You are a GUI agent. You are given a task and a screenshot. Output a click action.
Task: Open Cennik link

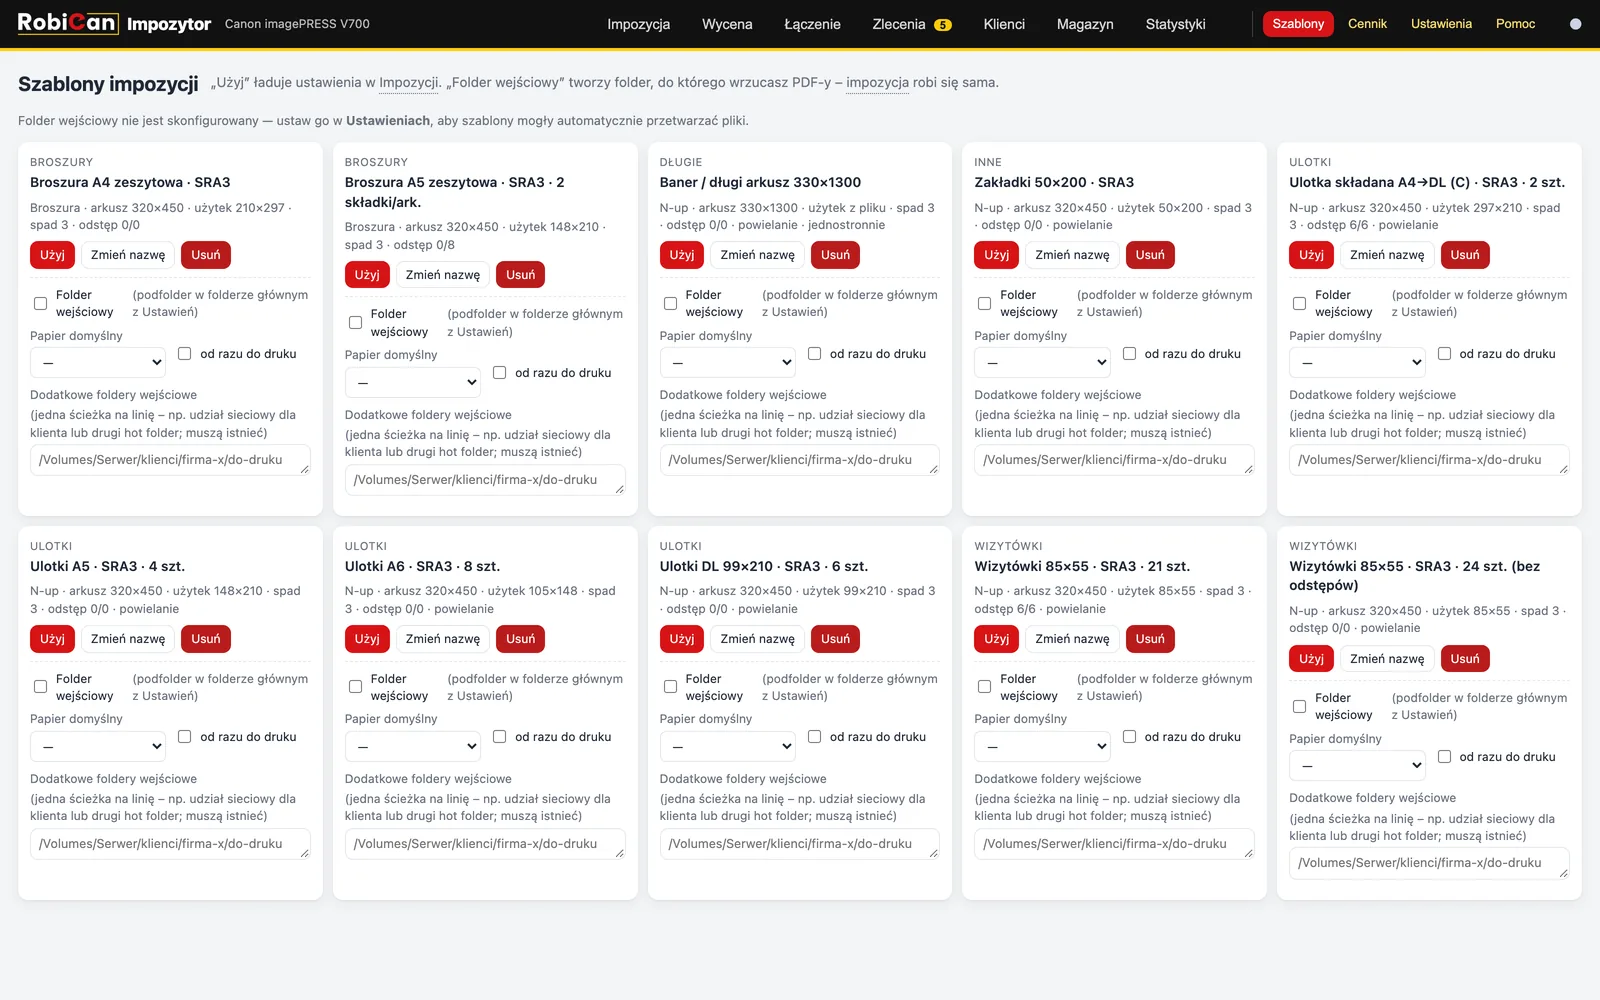[1367, 24]
